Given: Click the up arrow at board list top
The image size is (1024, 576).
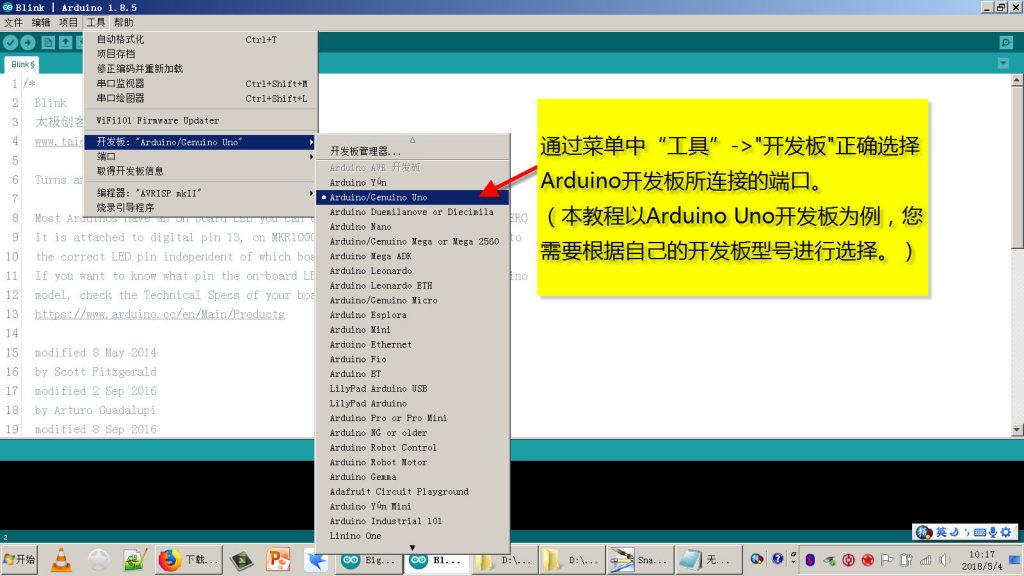Looking at the screenshot, I should click(412, 140).
